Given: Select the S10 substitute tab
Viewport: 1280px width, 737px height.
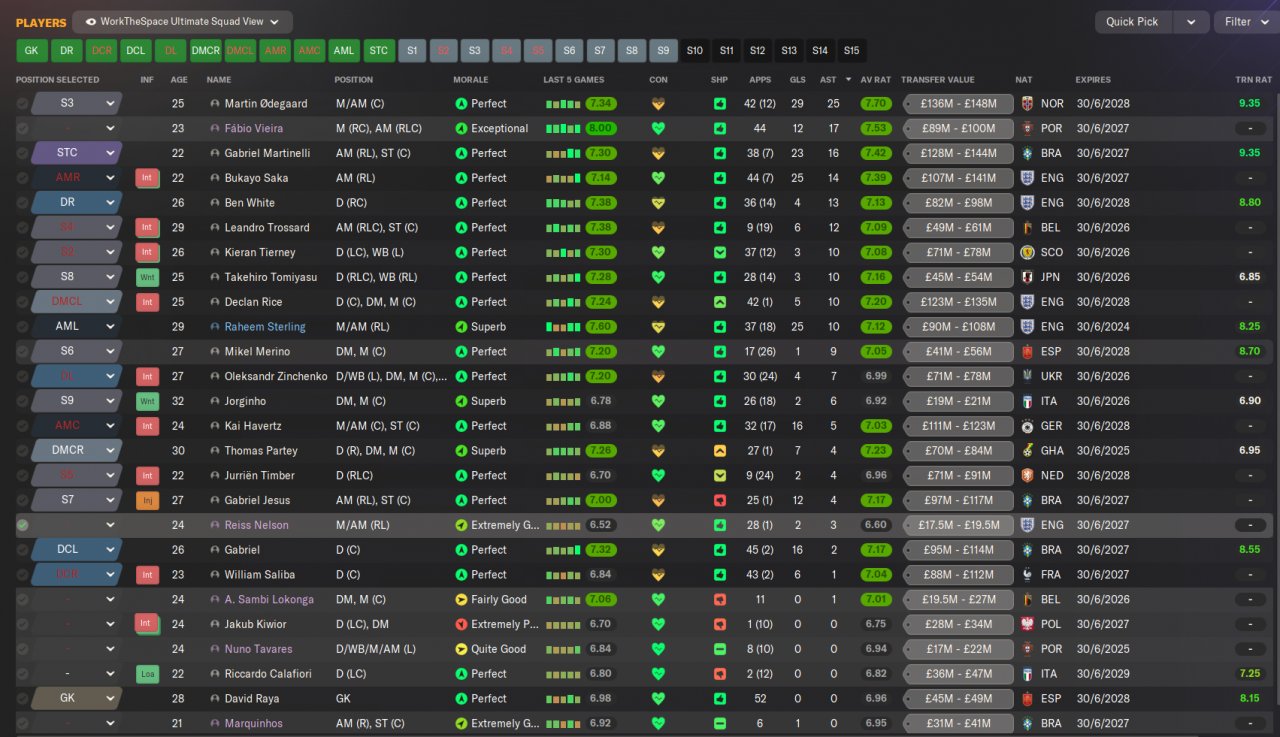Looking at the screenshot, I should click(x=695, y=51).
